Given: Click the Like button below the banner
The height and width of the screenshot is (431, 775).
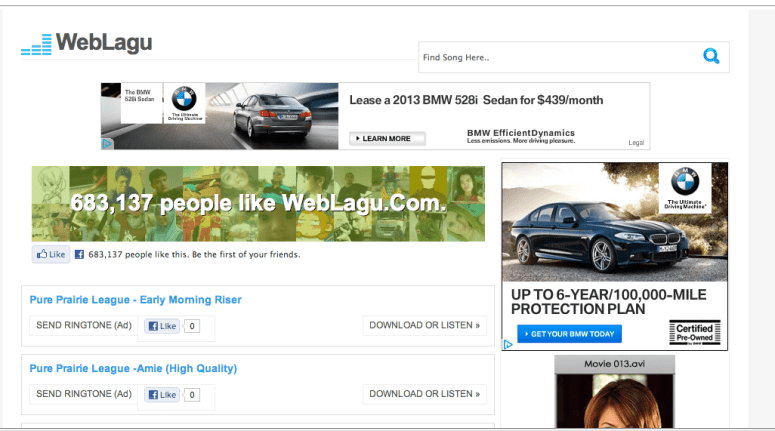Looking at the screenshot, I should pyautogui.click(x=51, y=254).
